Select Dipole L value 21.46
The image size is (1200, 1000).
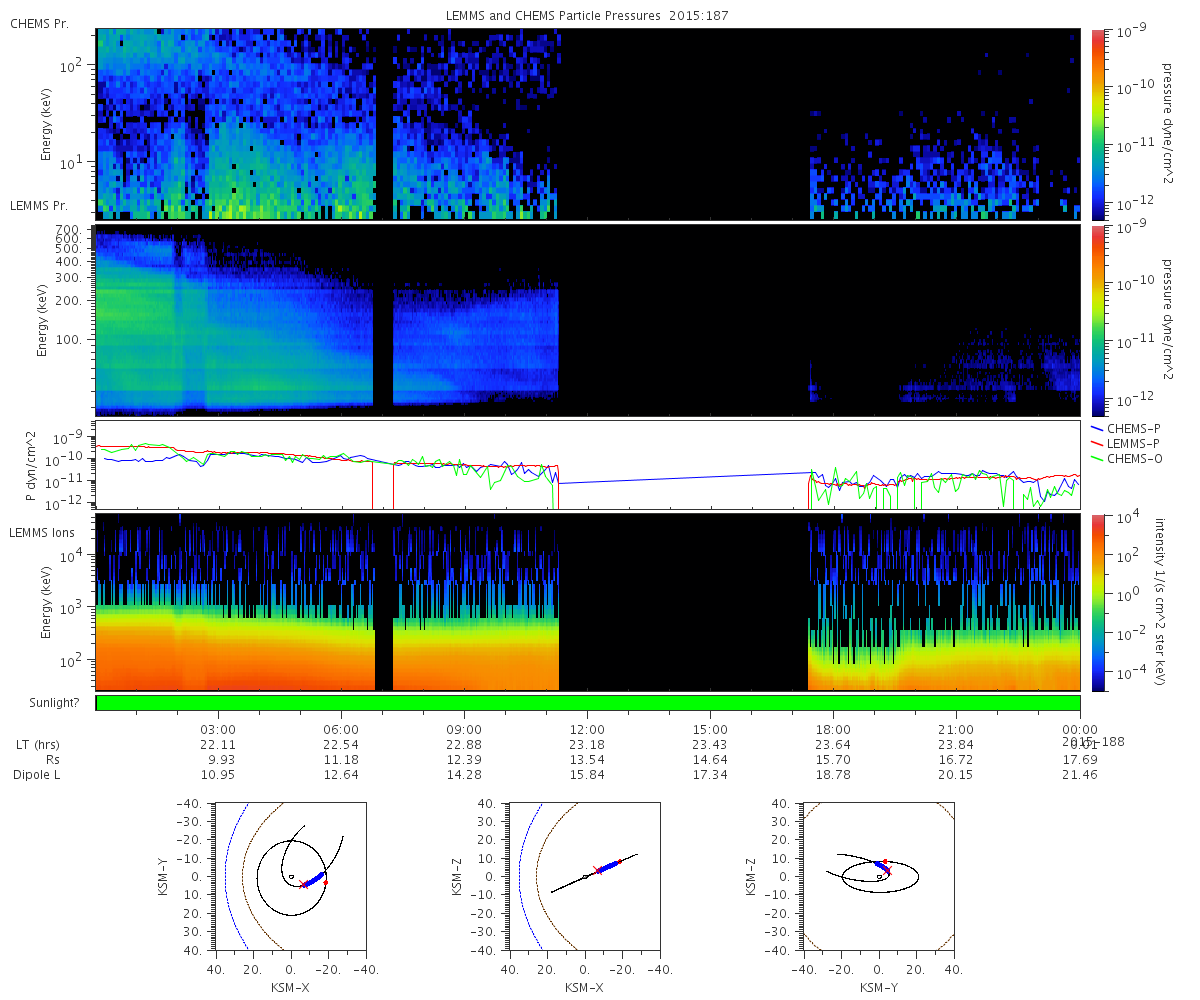[1080, 775]
